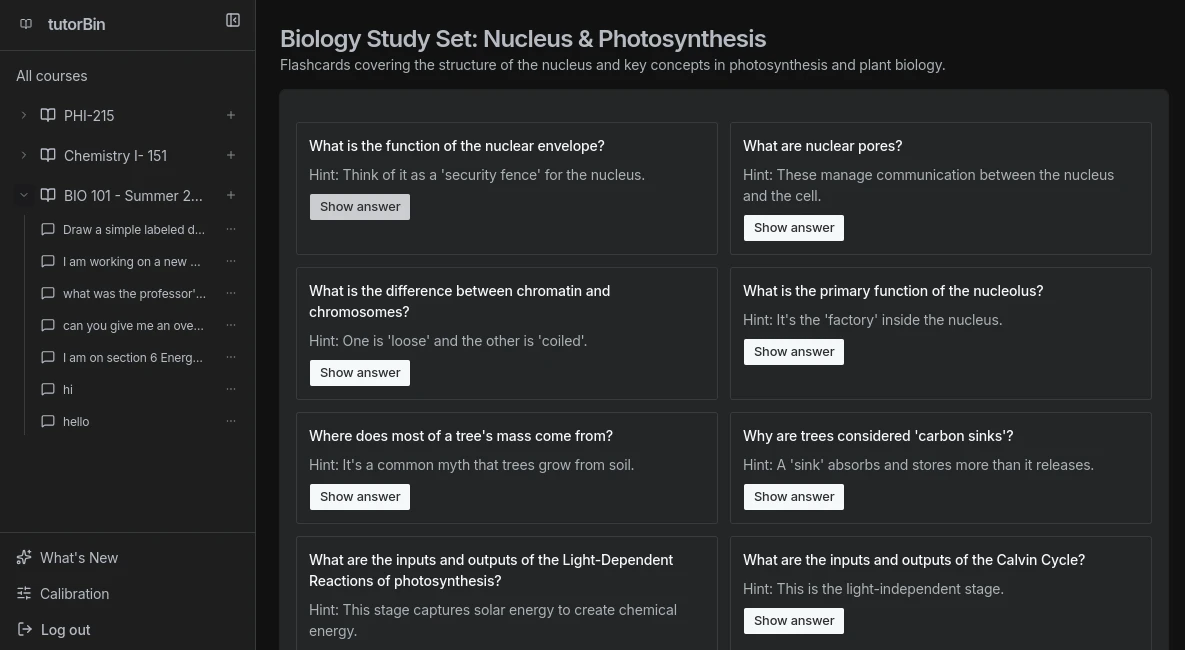
Task: Open options for 'Draw a simple labeled d...' chat
Action: (x=231, y=229)
